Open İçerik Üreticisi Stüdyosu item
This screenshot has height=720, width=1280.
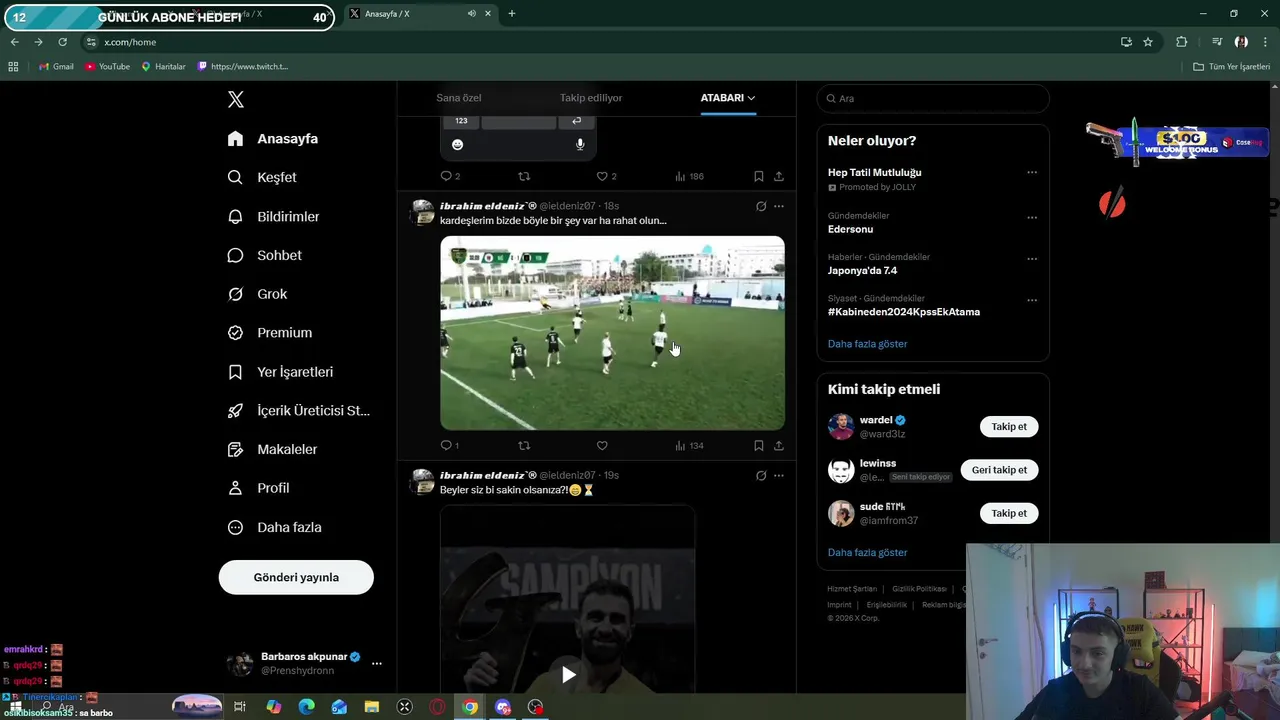tap(298, 411)
